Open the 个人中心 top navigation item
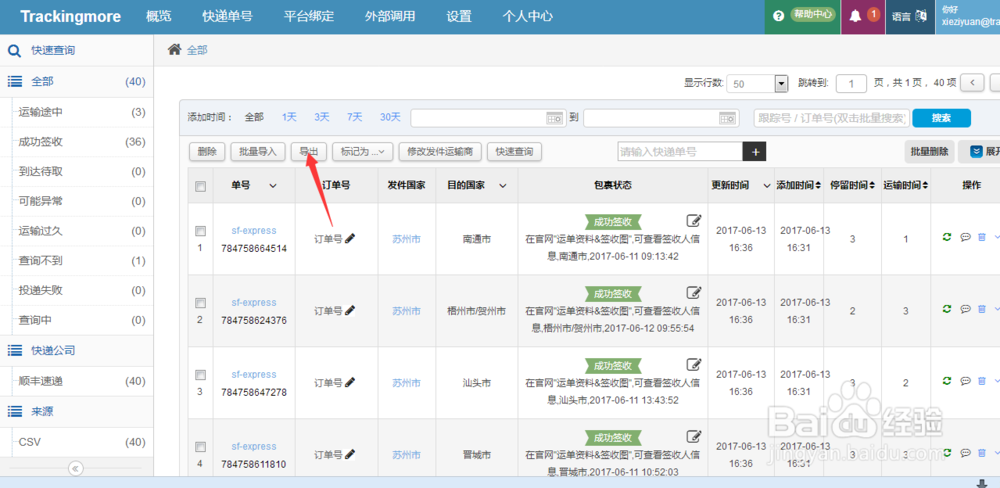Image resolution: width=1000 pixels, height=488 pixels. point(527,17)
